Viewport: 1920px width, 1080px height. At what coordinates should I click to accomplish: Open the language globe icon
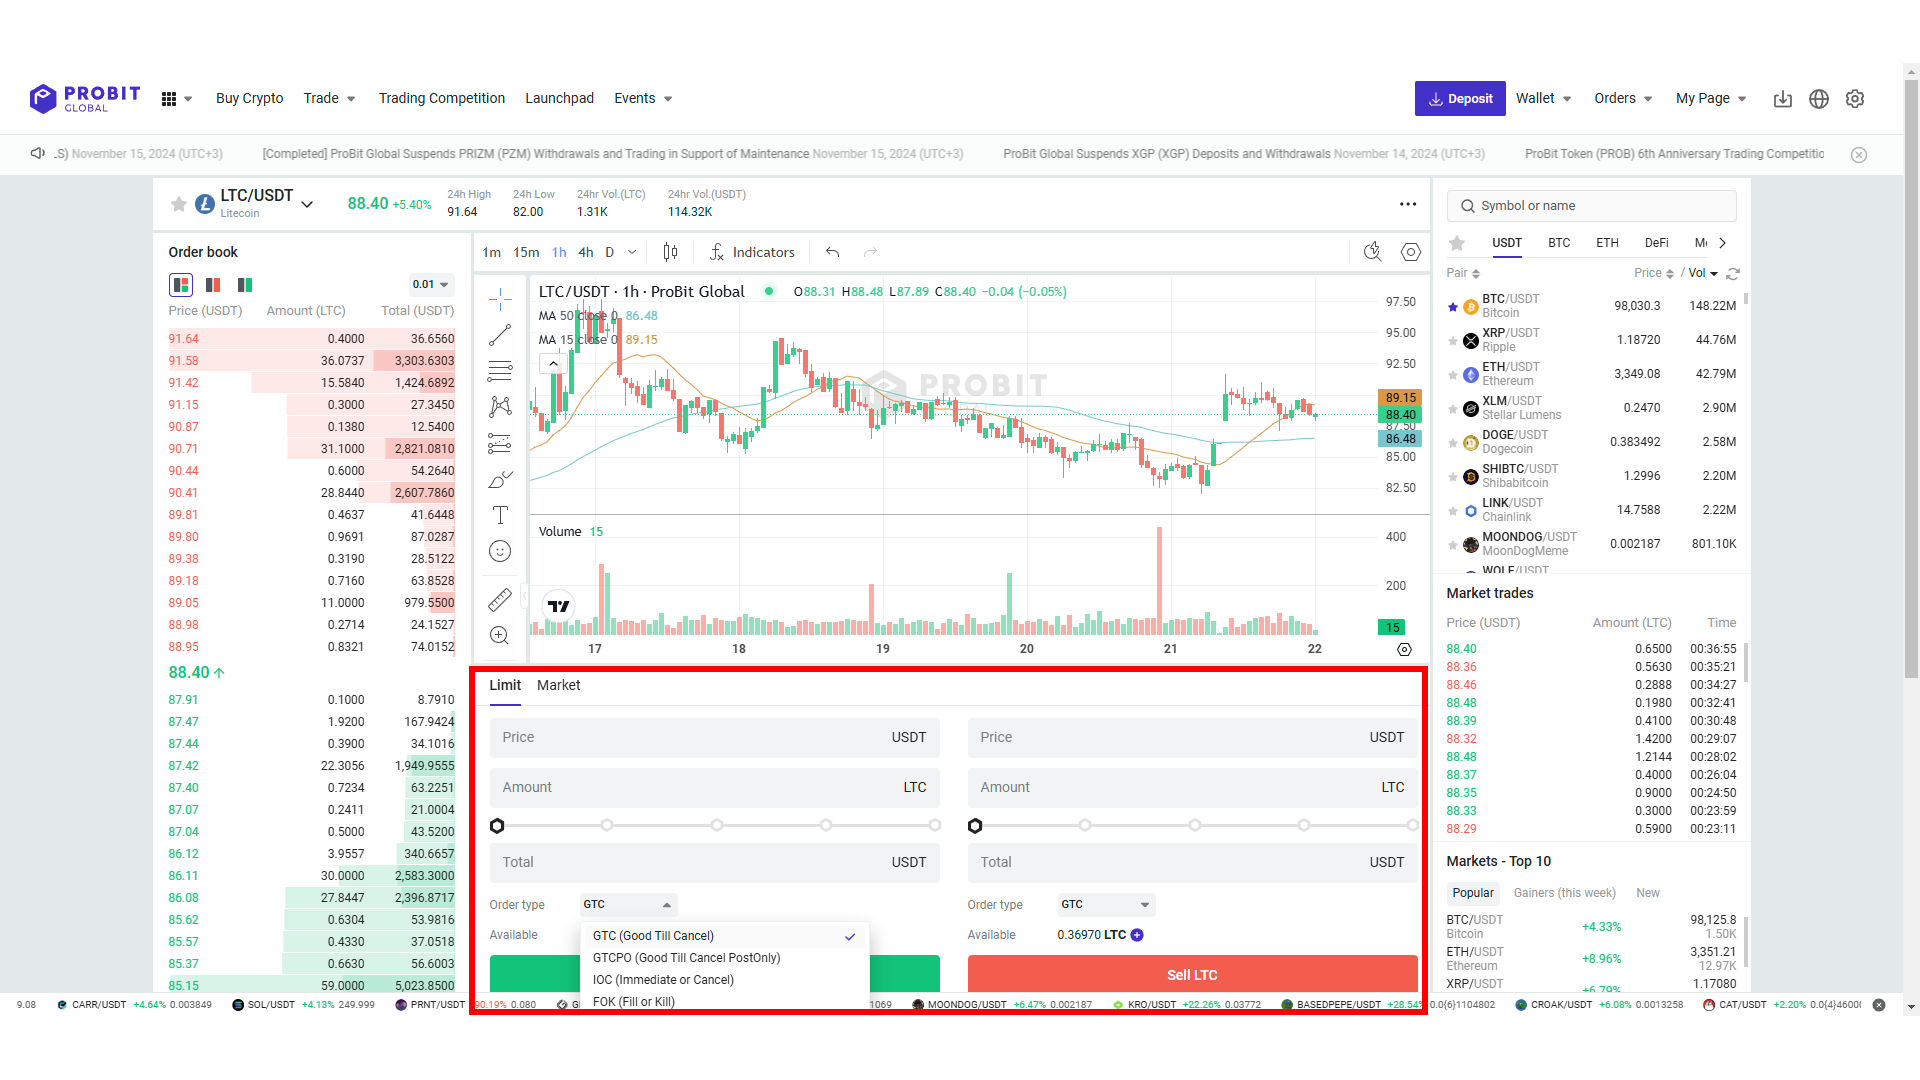1819,99
